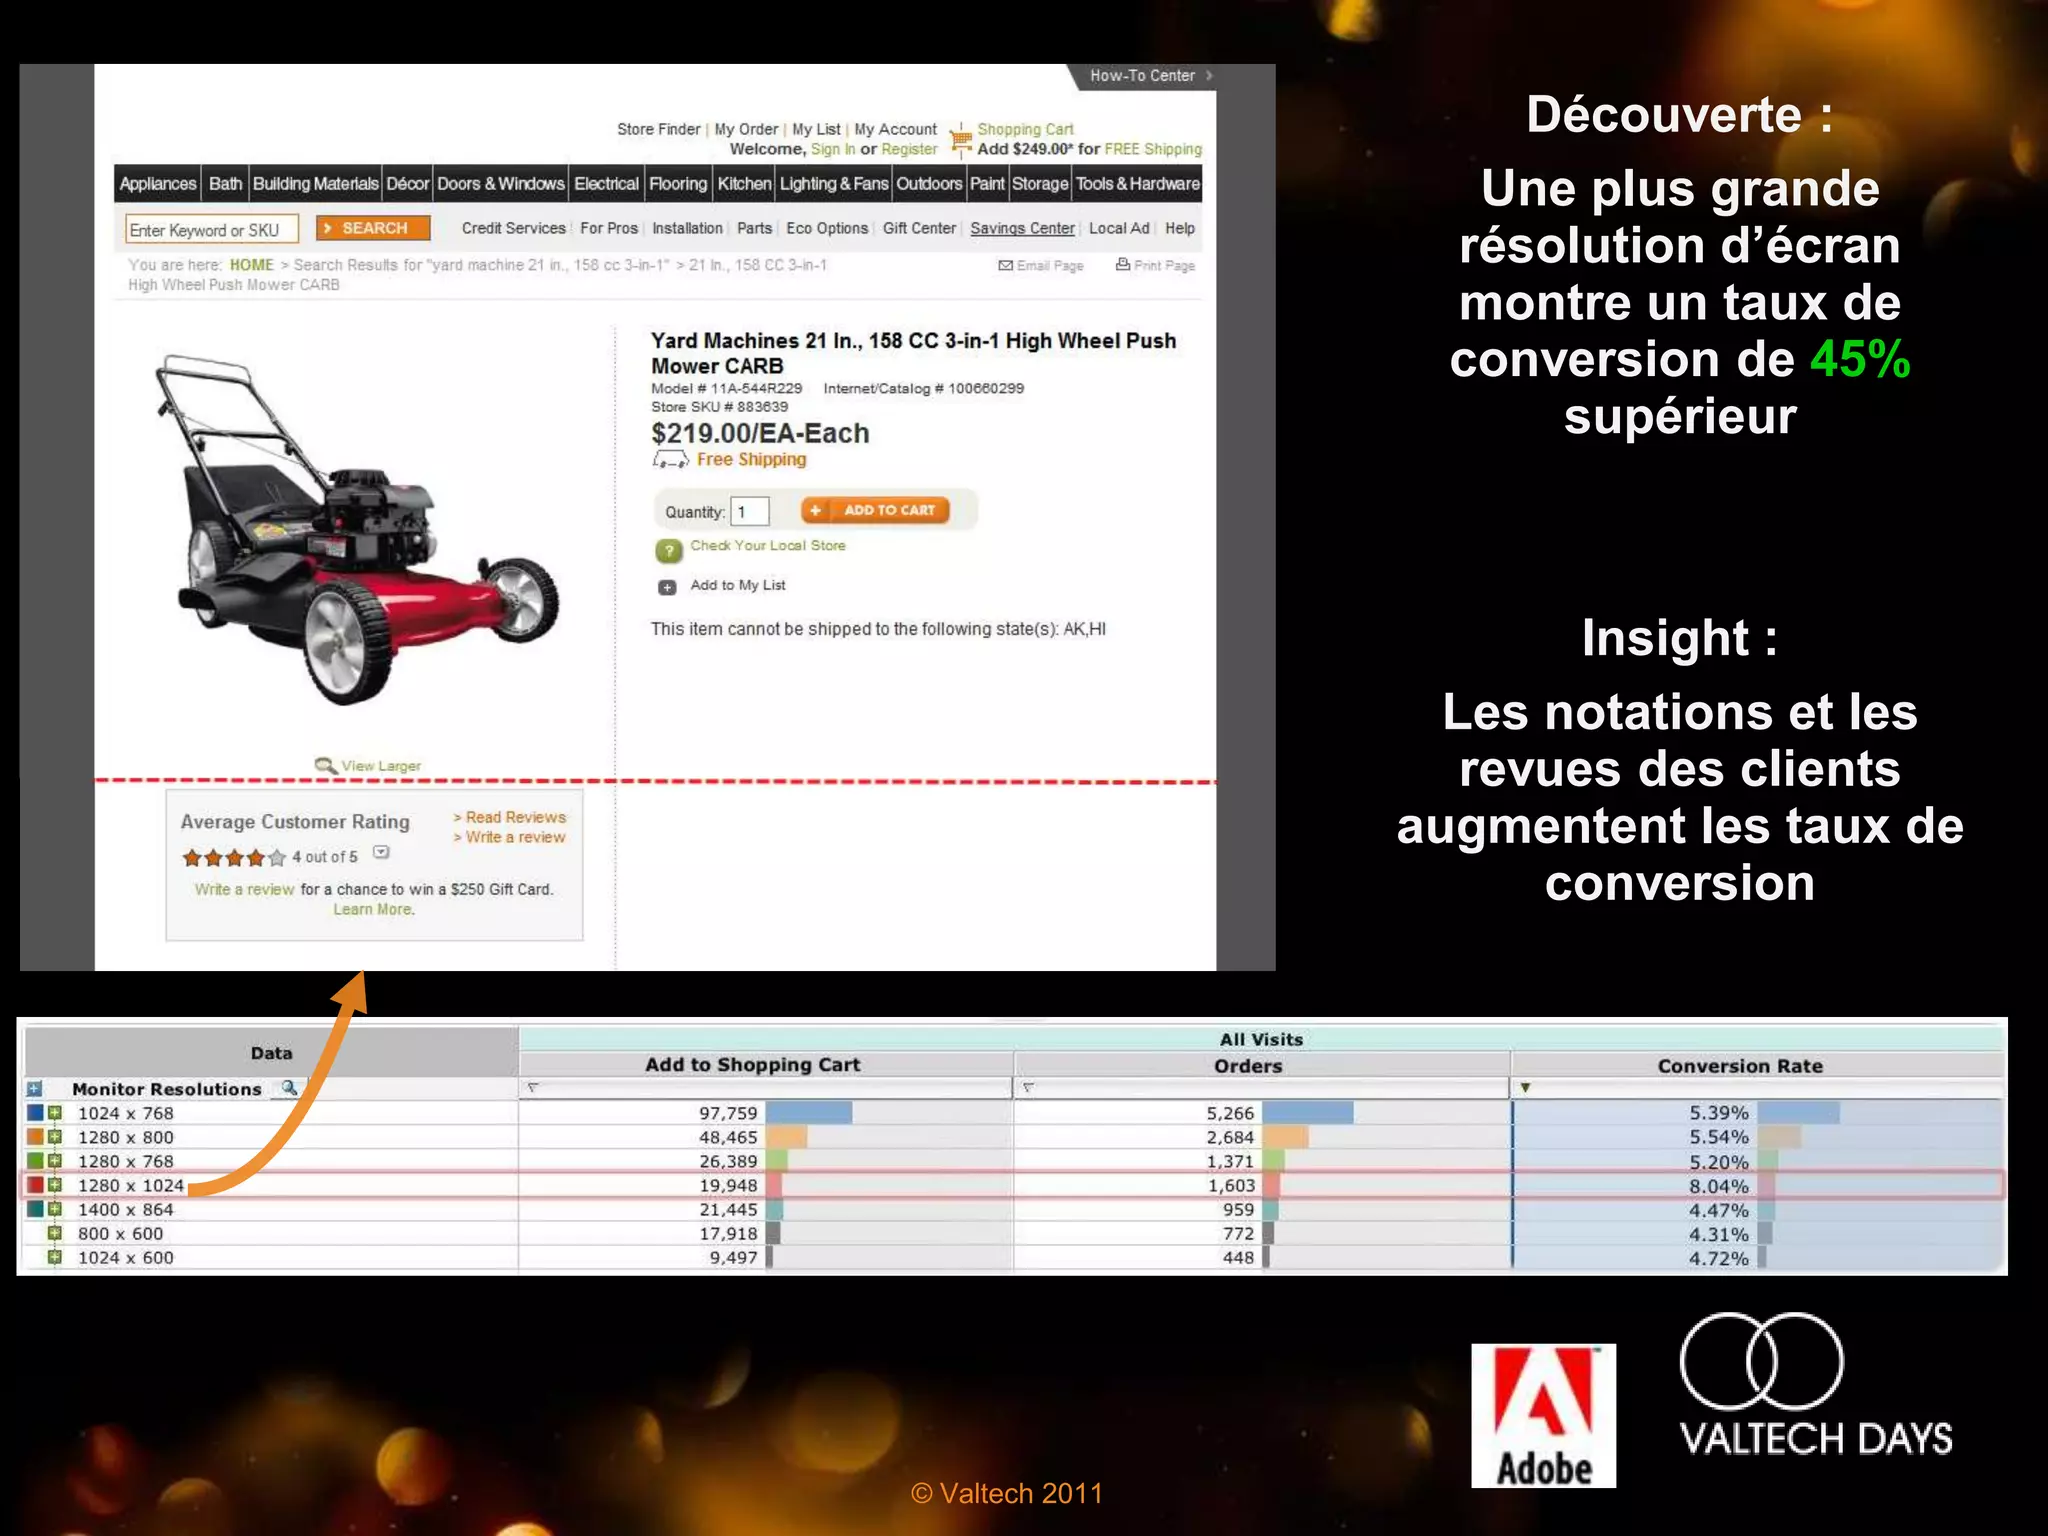
Task: Open the Building Materials menu
Action: [316, 184]
